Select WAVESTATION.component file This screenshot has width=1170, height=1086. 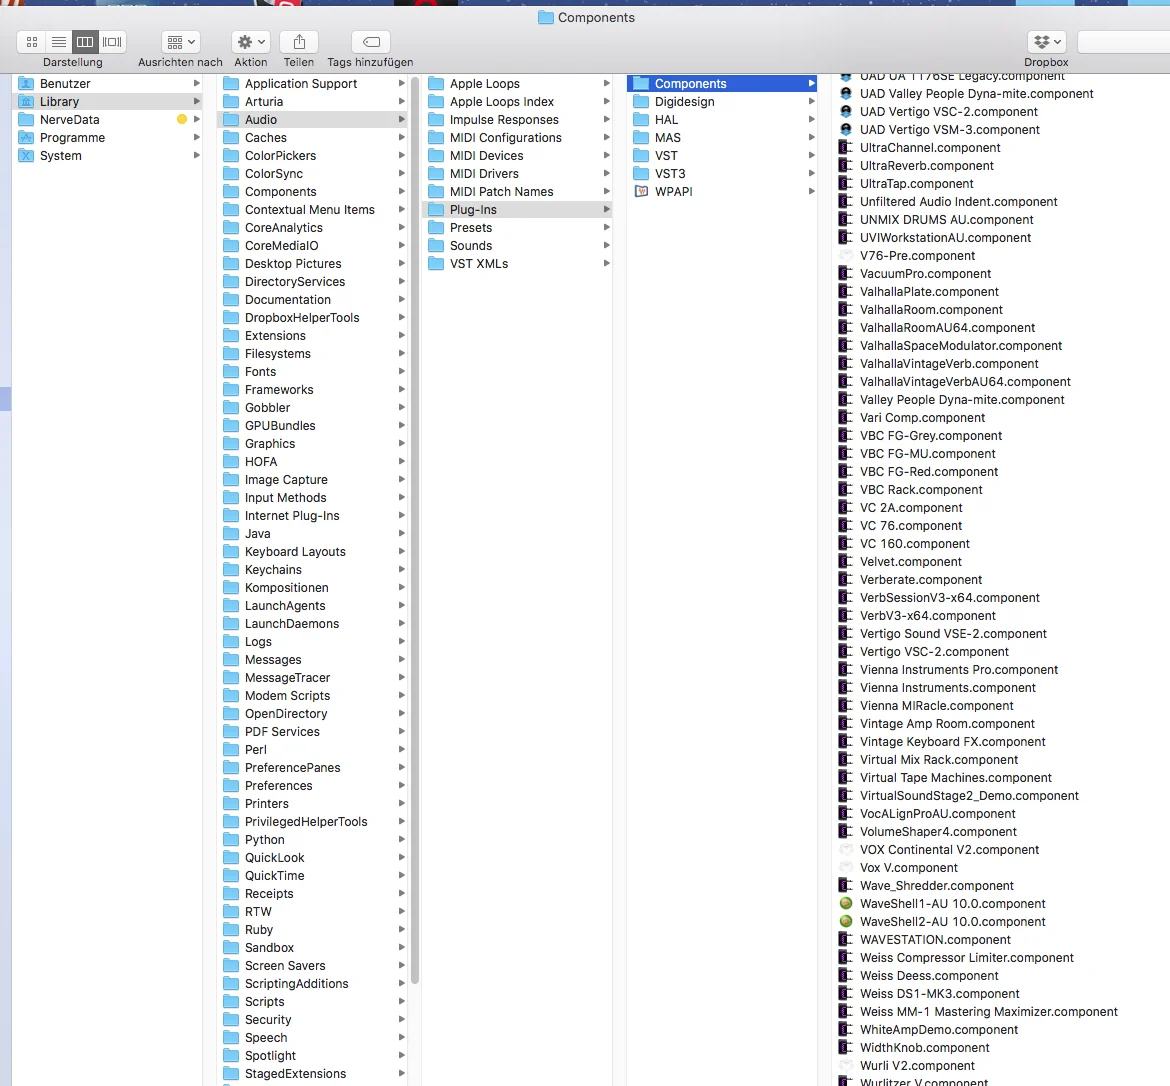click(x=935, y=940)
